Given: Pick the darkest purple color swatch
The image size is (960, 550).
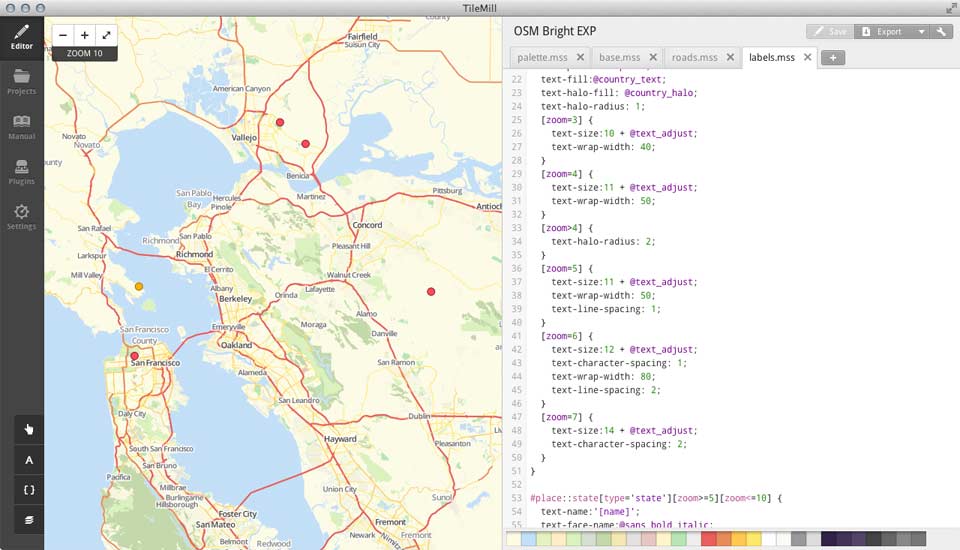Looking at the screenshot, I should pyautogui.click(x=828, y=538).
